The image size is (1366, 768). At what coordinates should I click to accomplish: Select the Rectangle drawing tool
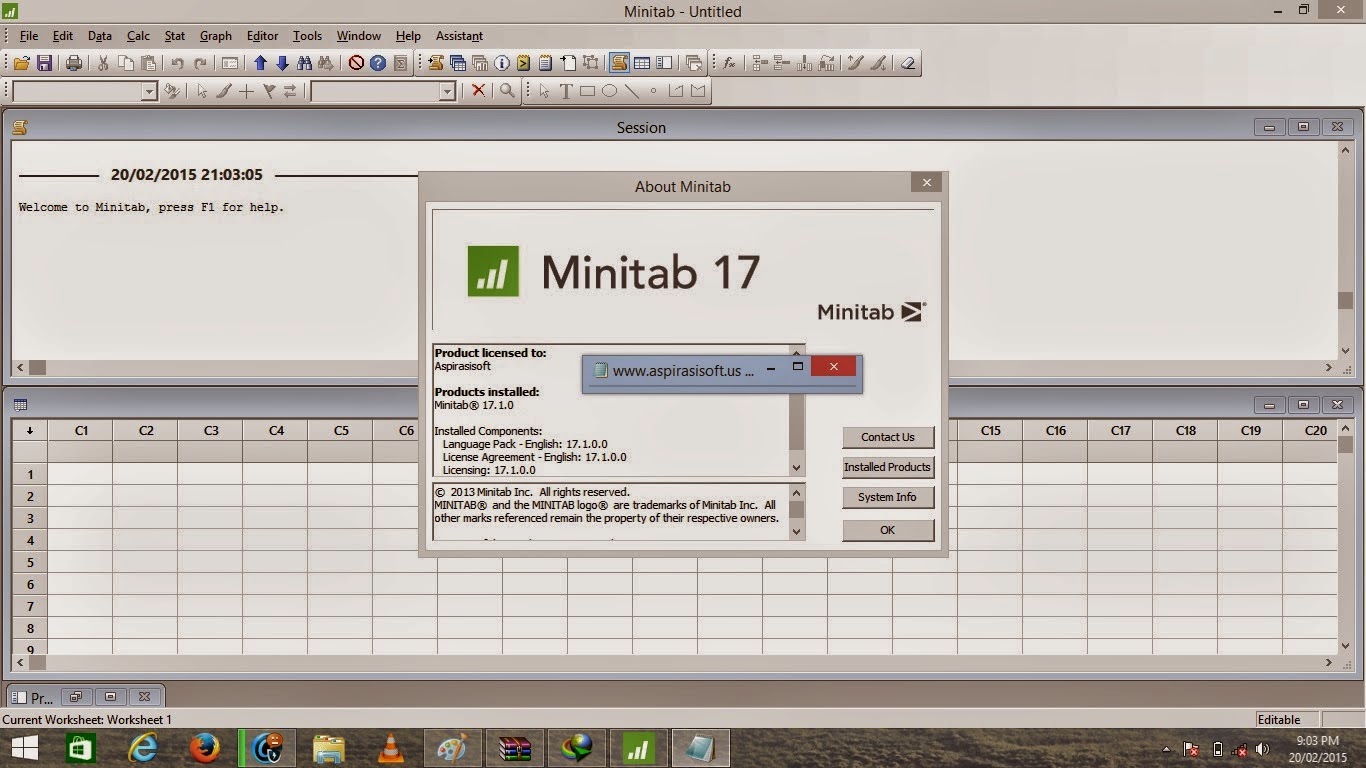pyautogui.click(x=588, y=91)
